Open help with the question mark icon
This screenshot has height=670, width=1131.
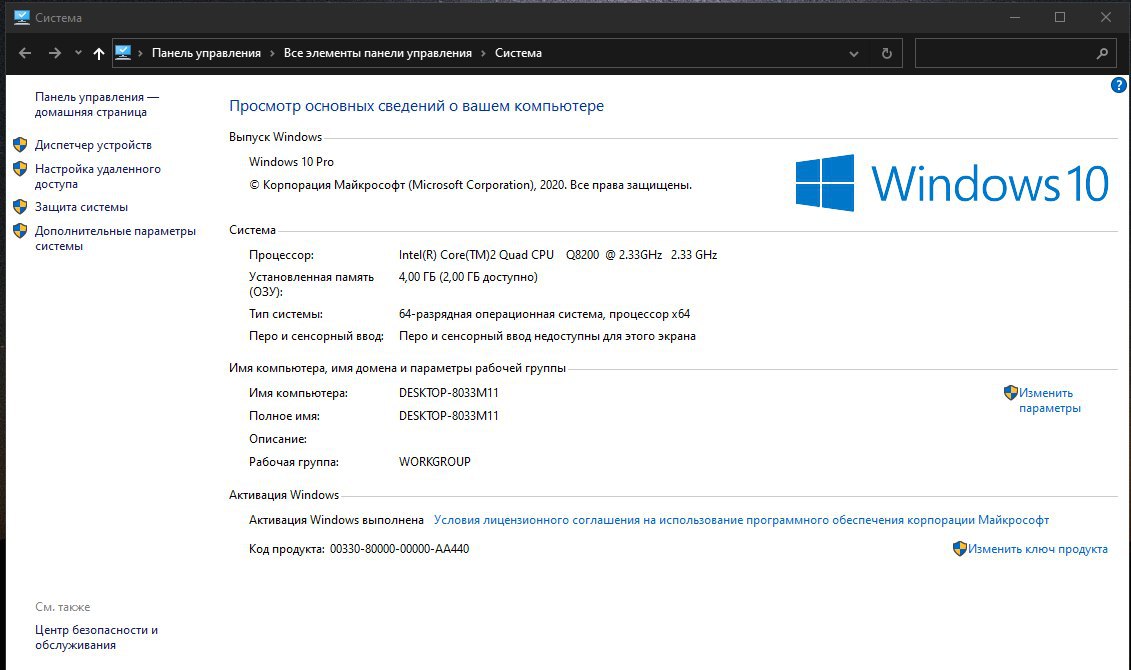pos(1118,85)
